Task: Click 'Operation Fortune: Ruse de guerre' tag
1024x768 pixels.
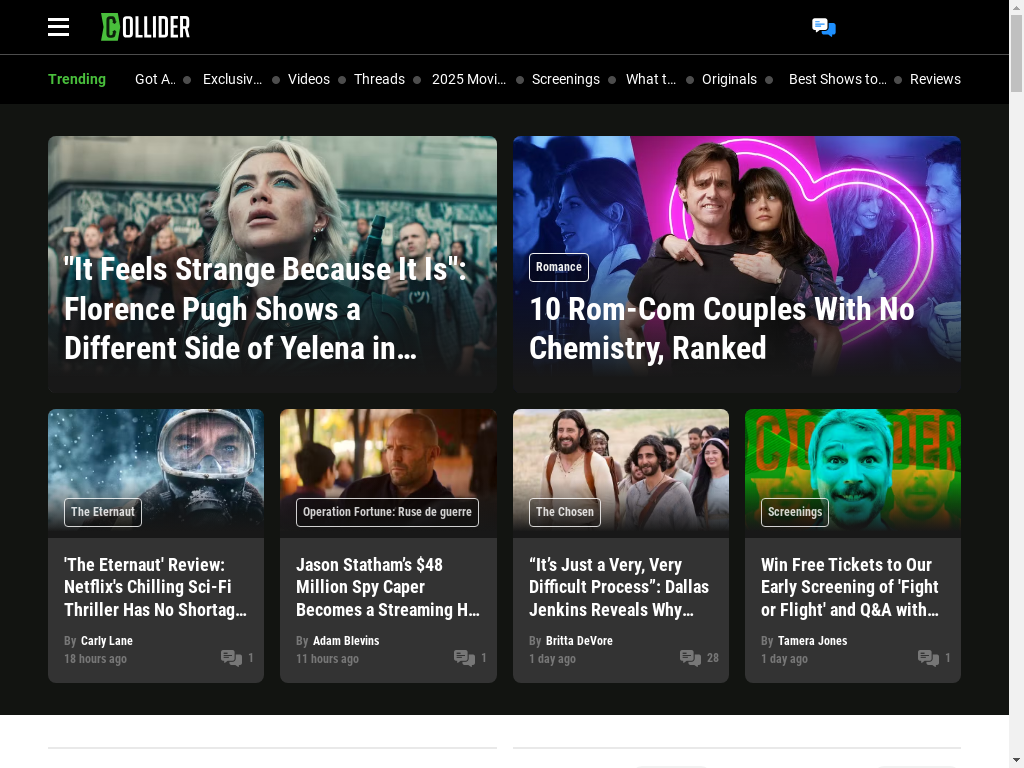Action: (387, 512)
